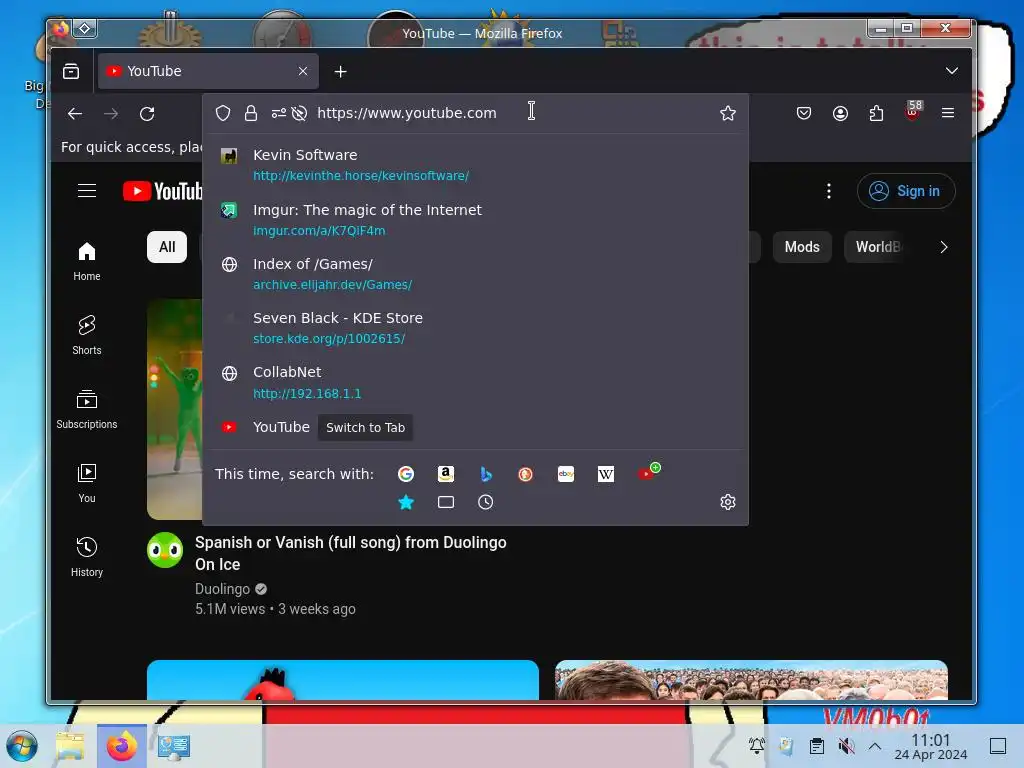Open You section in sidebar
Screen dimensions: 1024x768
(x=87, y=483)
